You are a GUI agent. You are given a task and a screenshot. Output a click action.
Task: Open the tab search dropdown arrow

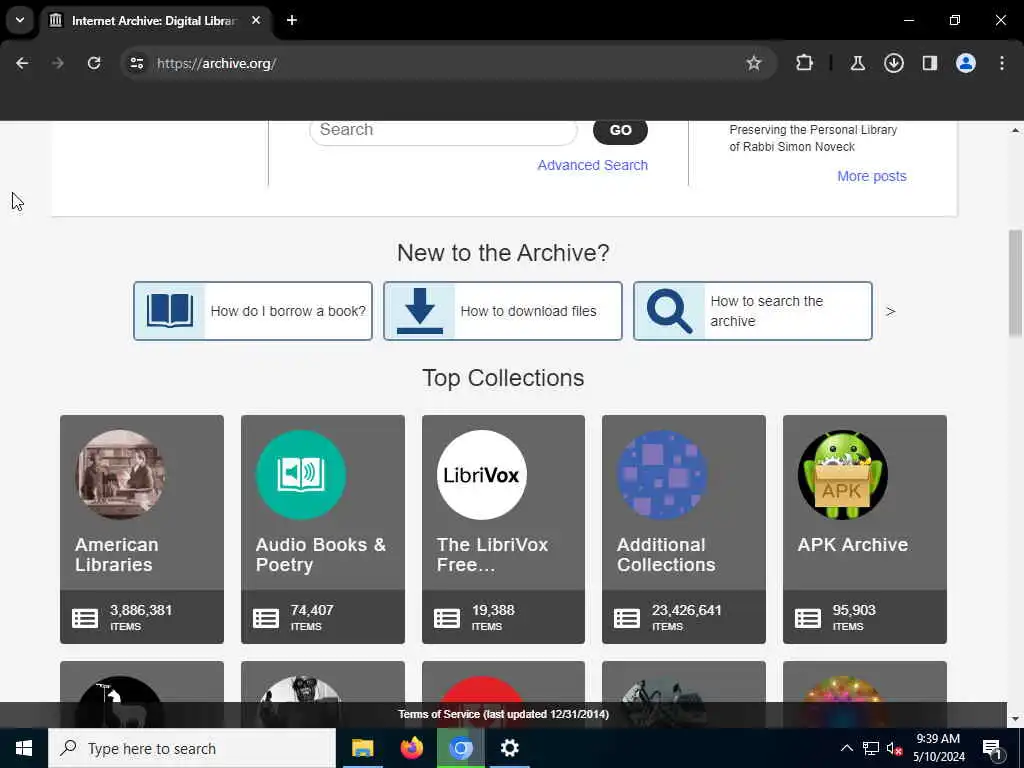coord(20,20)
